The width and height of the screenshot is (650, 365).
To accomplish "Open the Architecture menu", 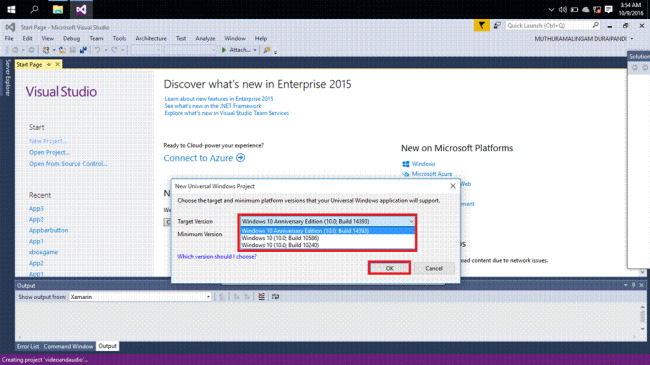I will click(151, 38).
